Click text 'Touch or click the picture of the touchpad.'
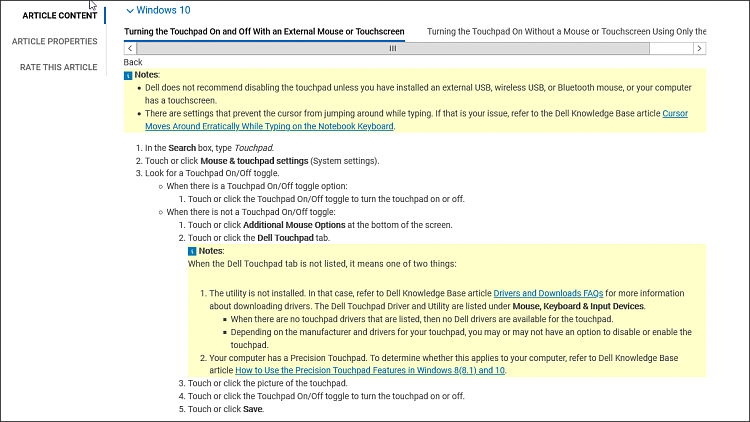This screenshot has height=422, width=750. (267, 383)
